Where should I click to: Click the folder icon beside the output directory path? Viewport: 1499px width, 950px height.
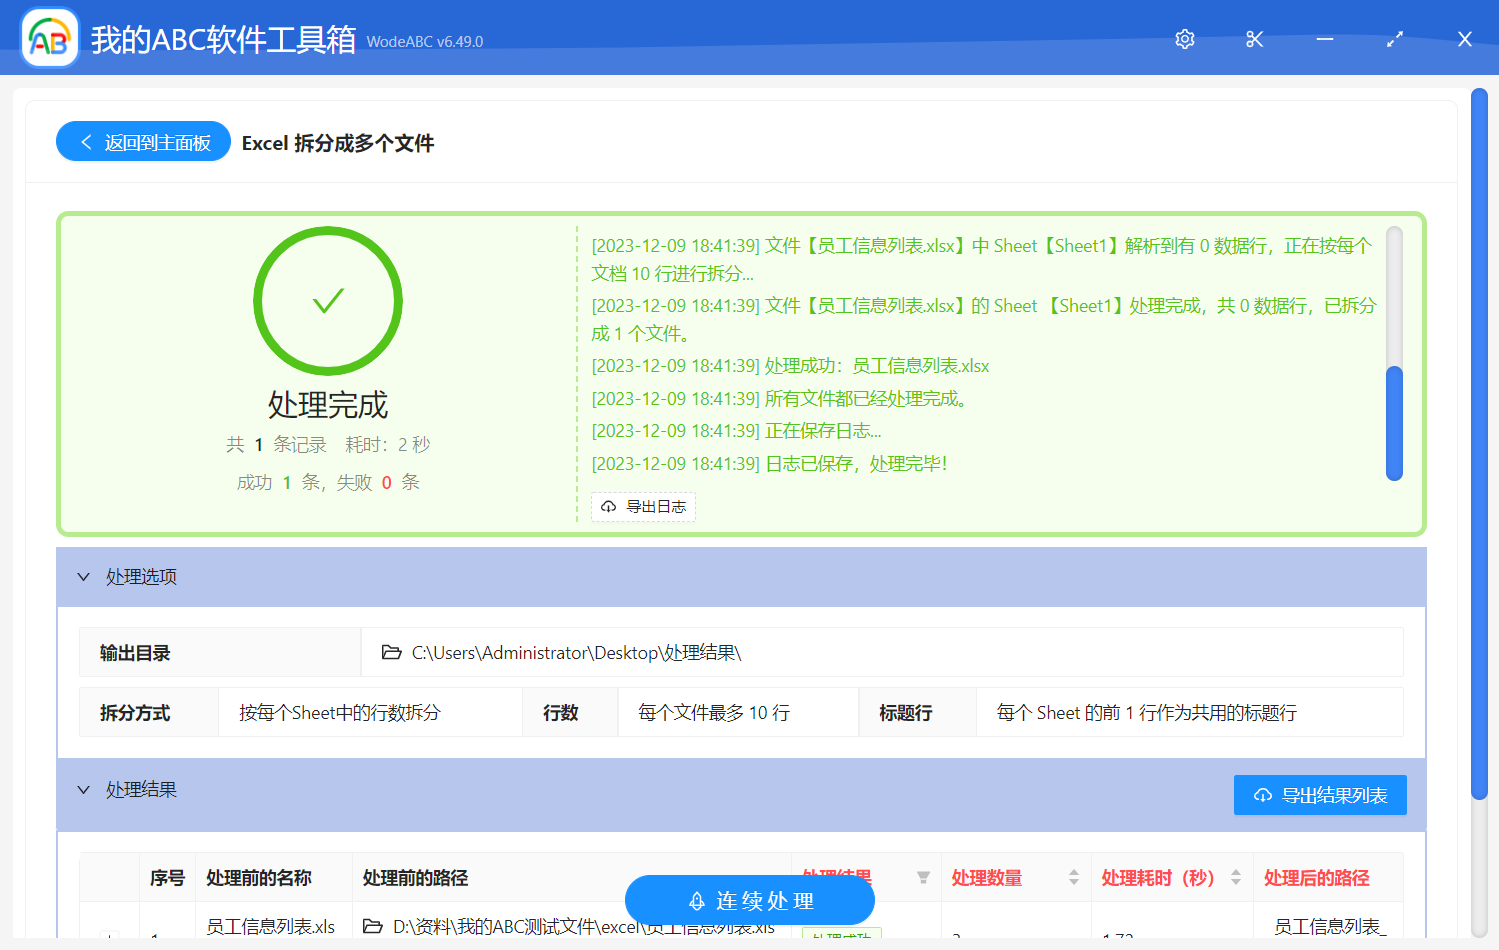391,652
